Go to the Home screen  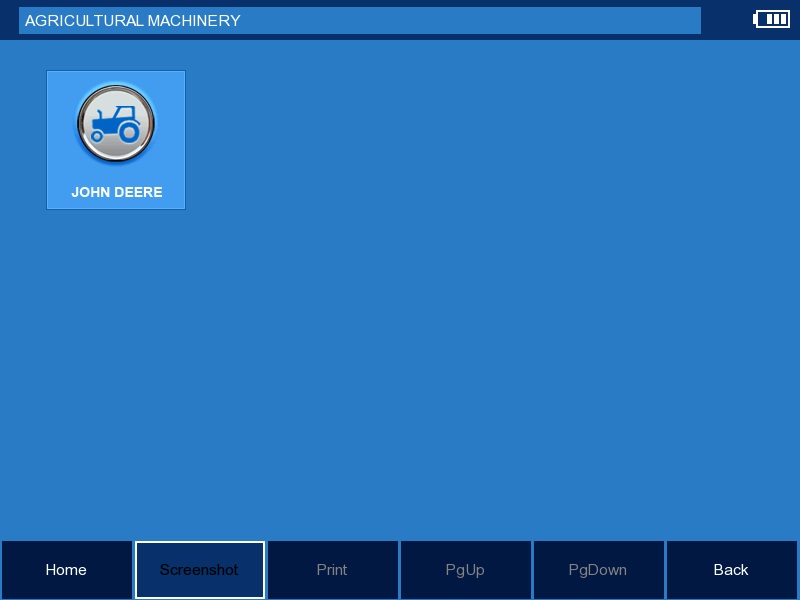pos(66,569)
